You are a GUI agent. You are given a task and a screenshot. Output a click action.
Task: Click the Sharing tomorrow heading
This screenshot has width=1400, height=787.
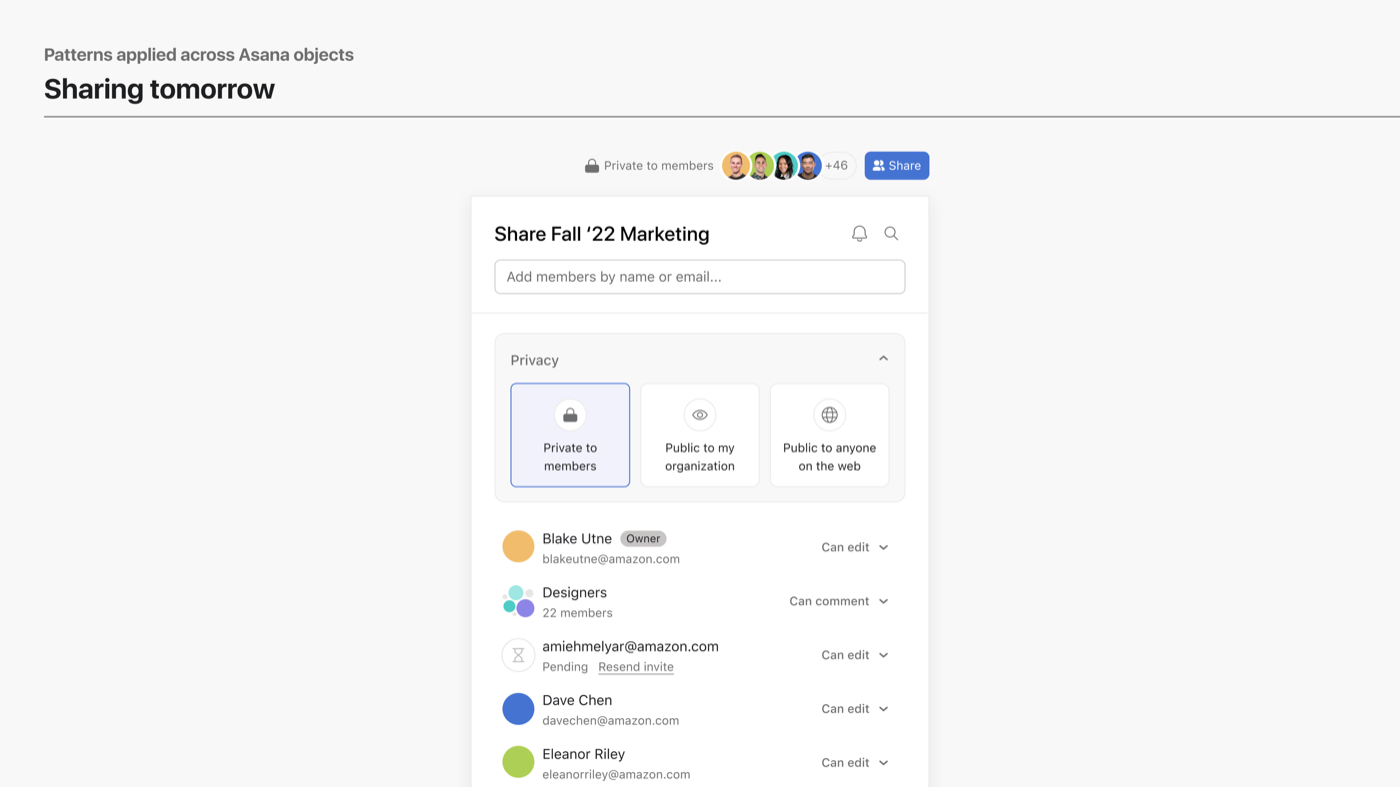pyautogui.click(x=159, y=89)
